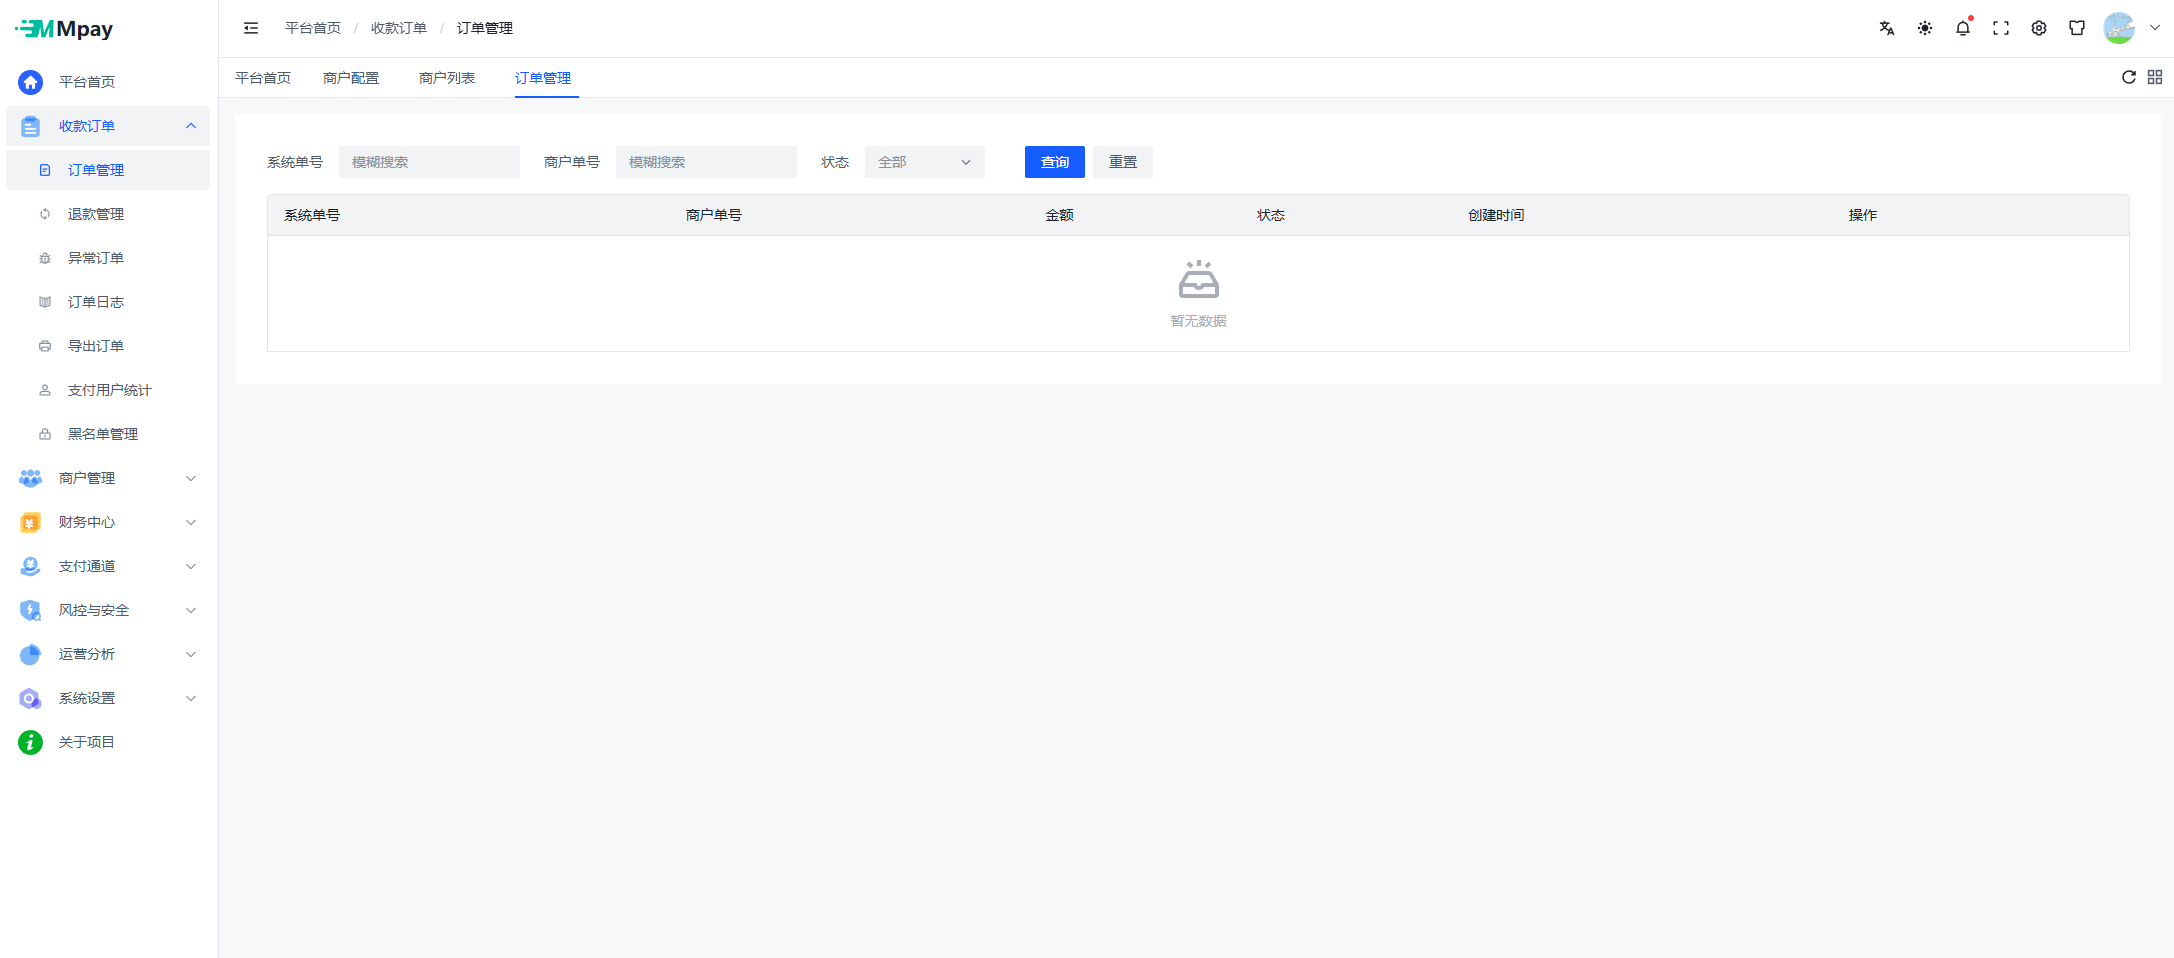This screenshot has width=2174, height=958.
Task: Click the theme shirt icon
Action: point(2076,28)
